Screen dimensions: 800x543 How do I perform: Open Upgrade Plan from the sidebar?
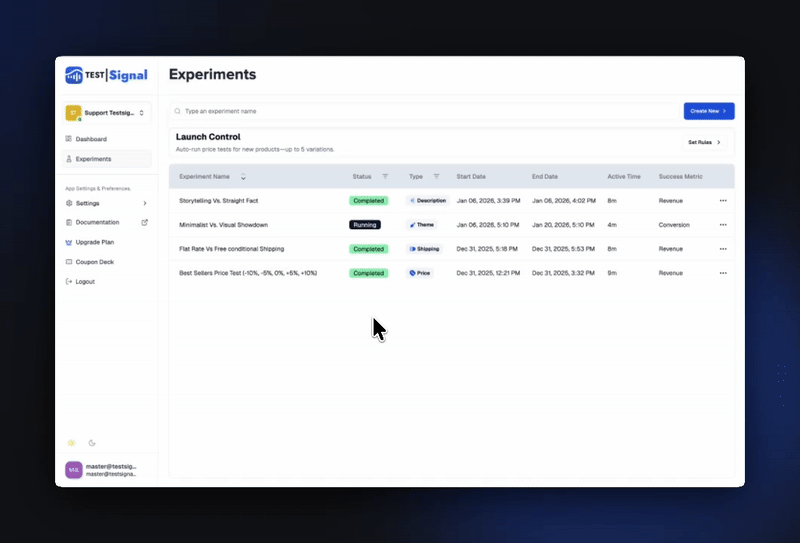click(94, 242)
